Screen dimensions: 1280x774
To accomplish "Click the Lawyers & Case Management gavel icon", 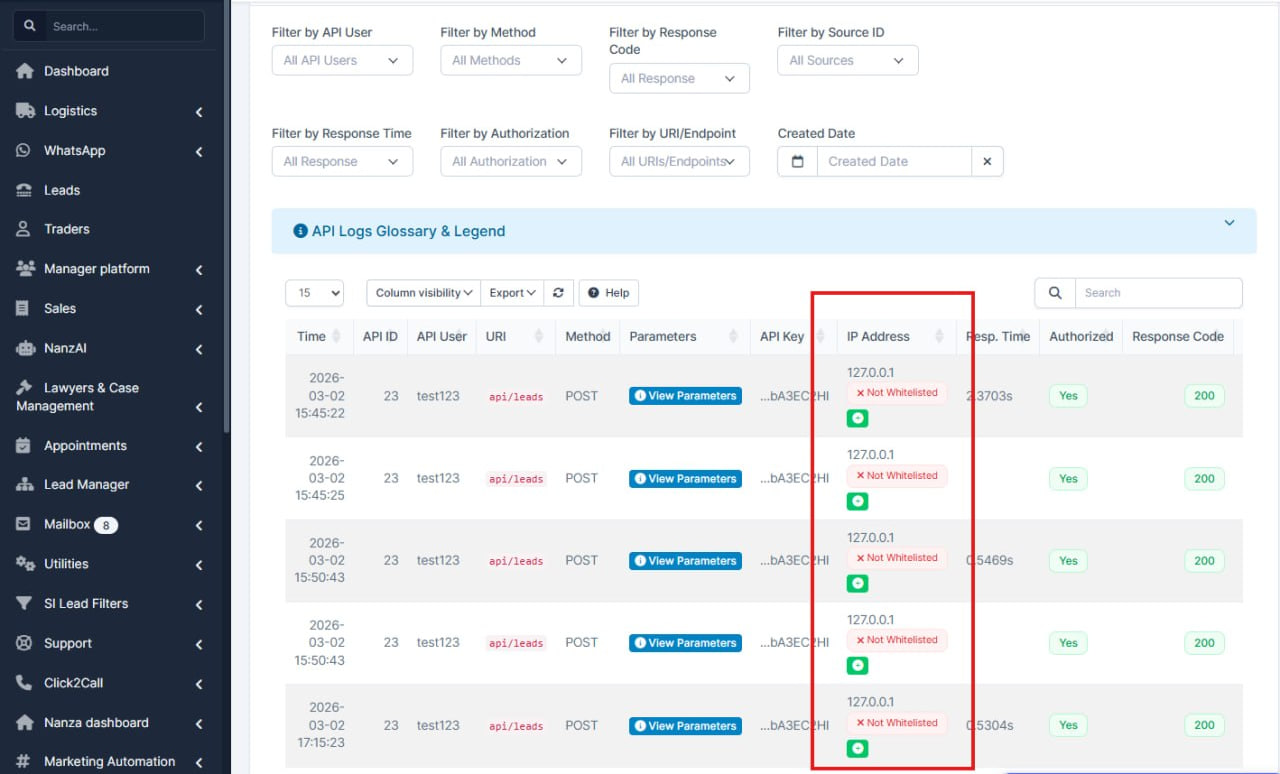I will point(25,388).
